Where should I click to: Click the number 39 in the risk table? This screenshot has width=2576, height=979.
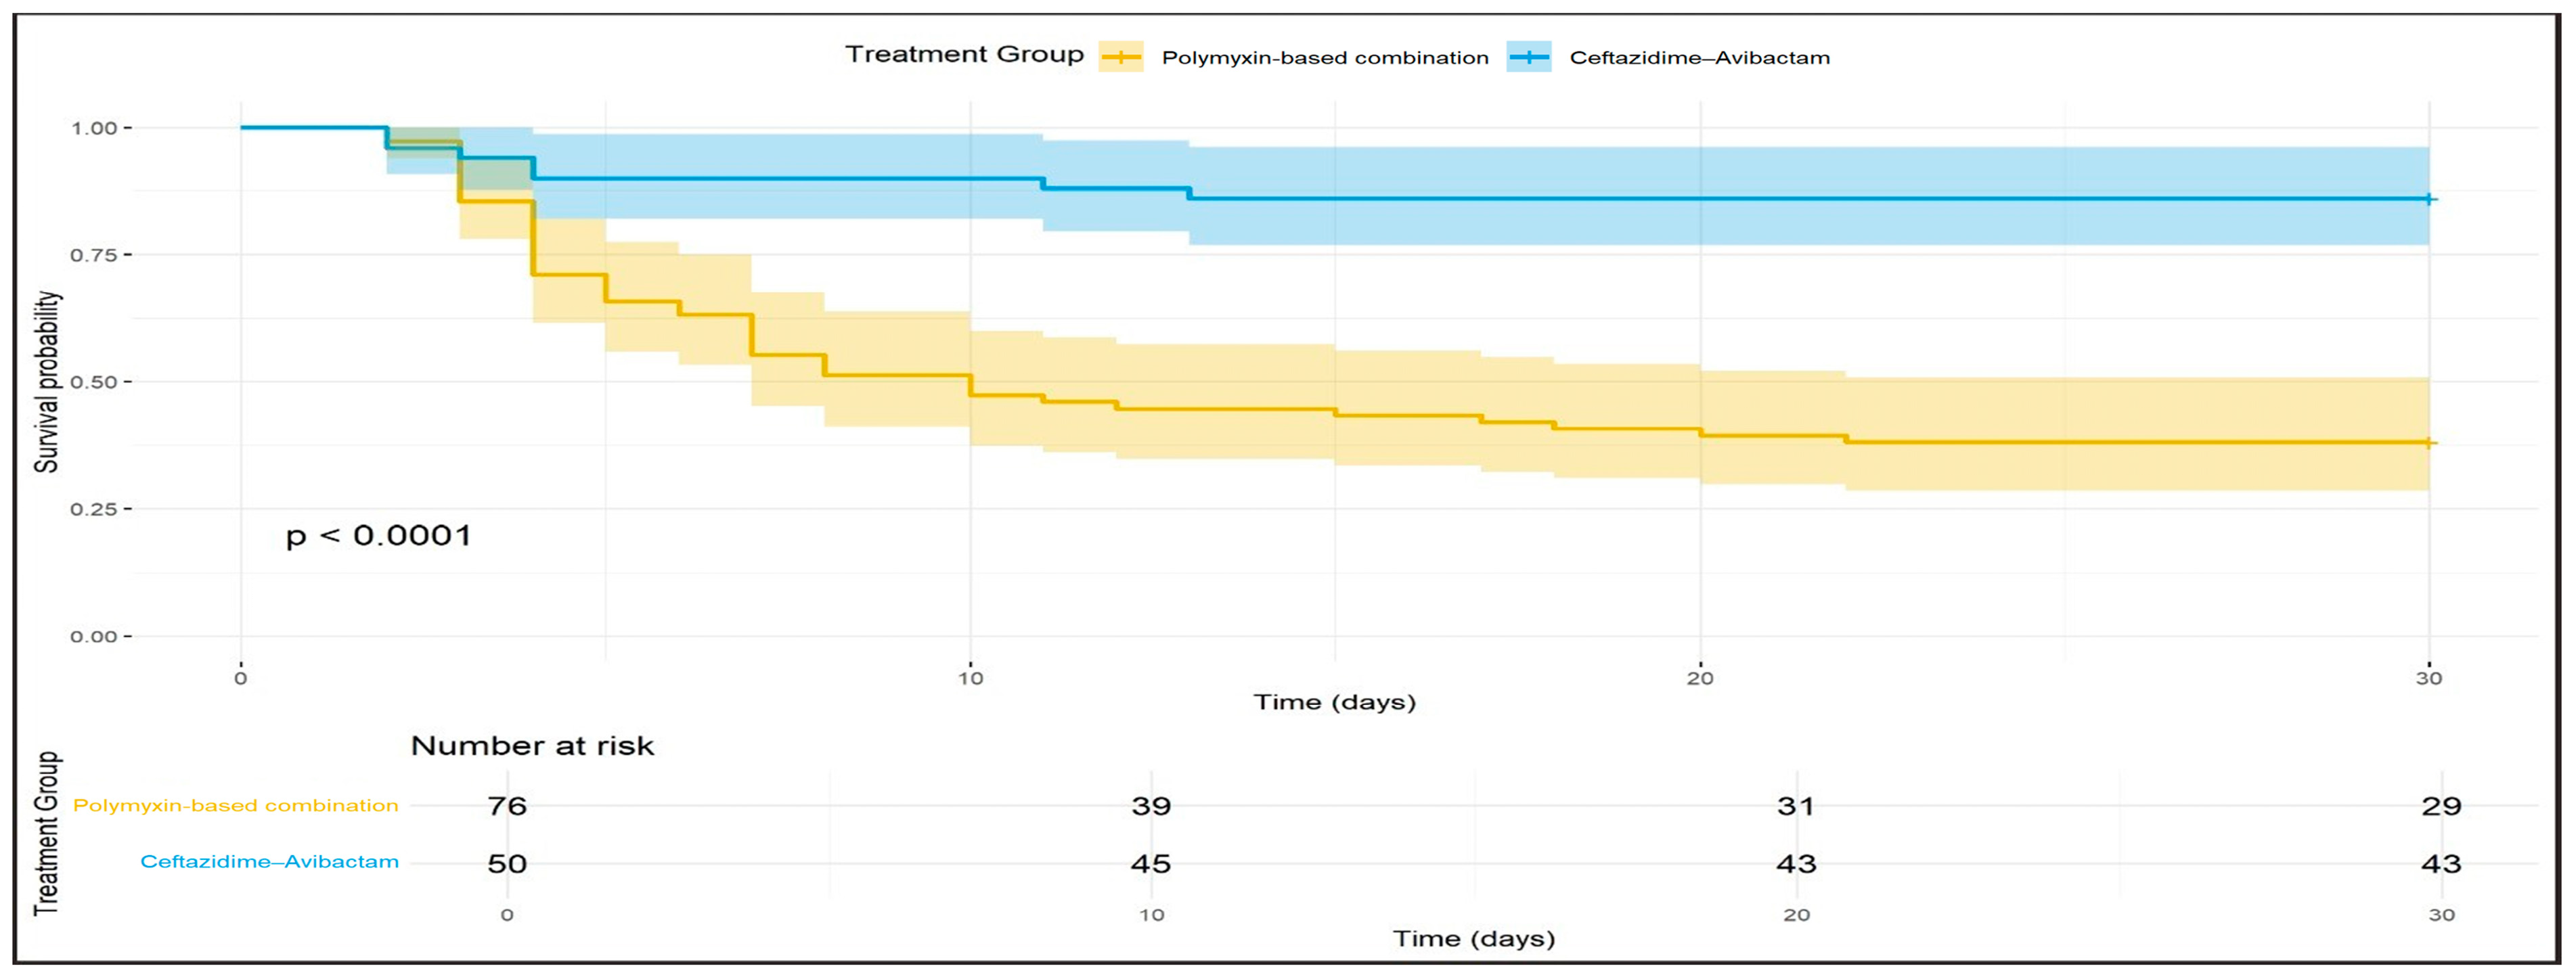1151,806
